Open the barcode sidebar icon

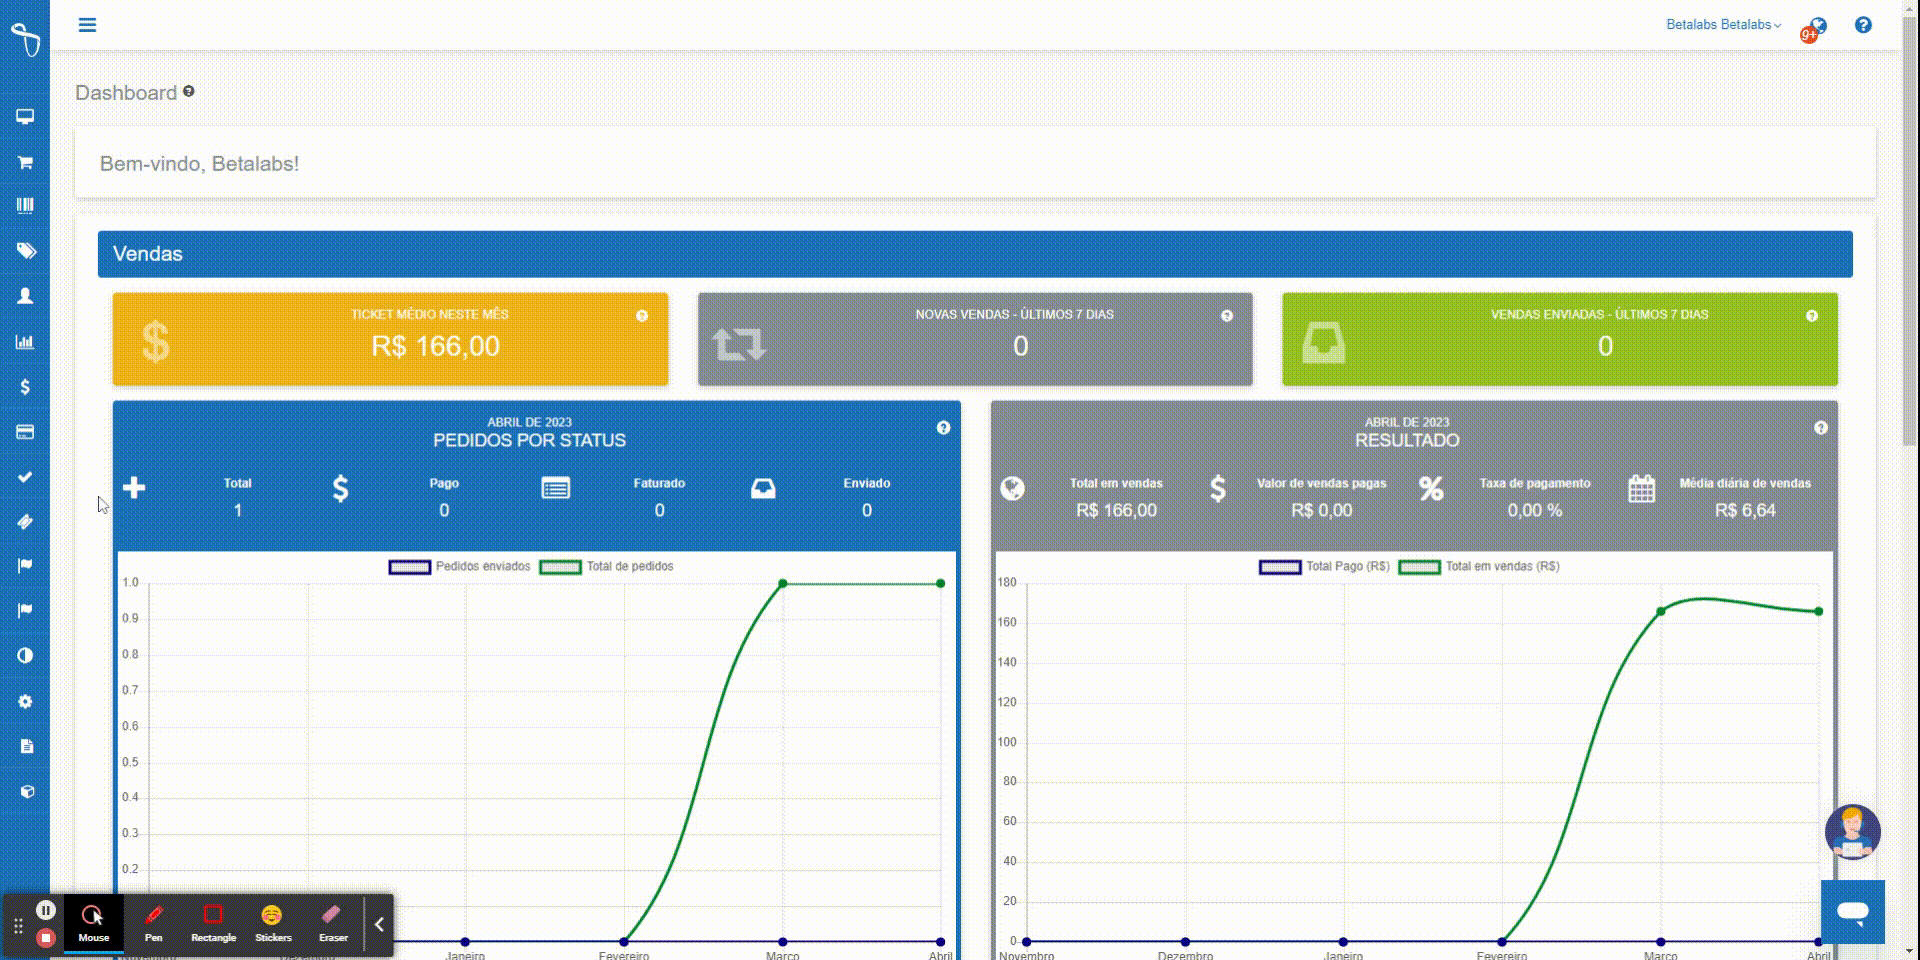coord(25,206)
